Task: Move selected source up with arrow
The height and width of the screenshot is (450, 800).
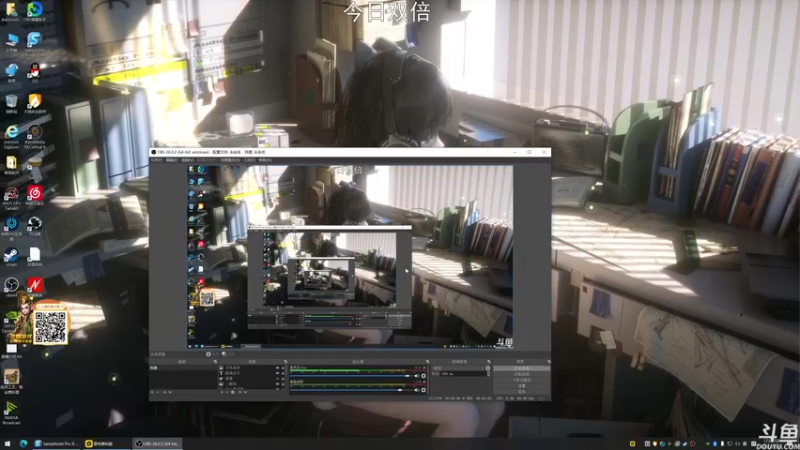Action: tap(239, 392)
